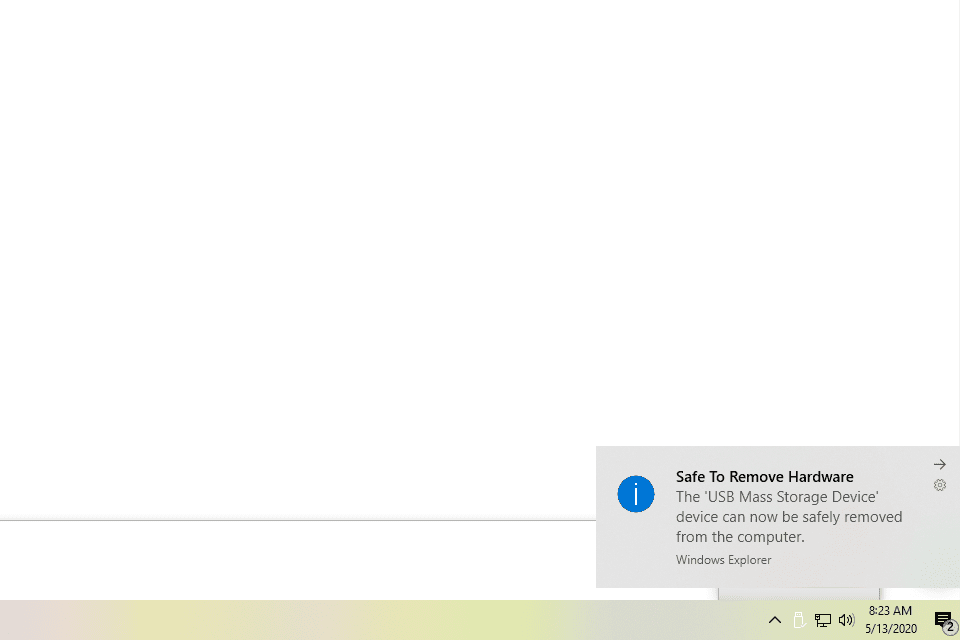Click the Show Desktop strip at taskbar edge
Screen dimensions: 960x640
pyautogui.click(x=958, y=620)
